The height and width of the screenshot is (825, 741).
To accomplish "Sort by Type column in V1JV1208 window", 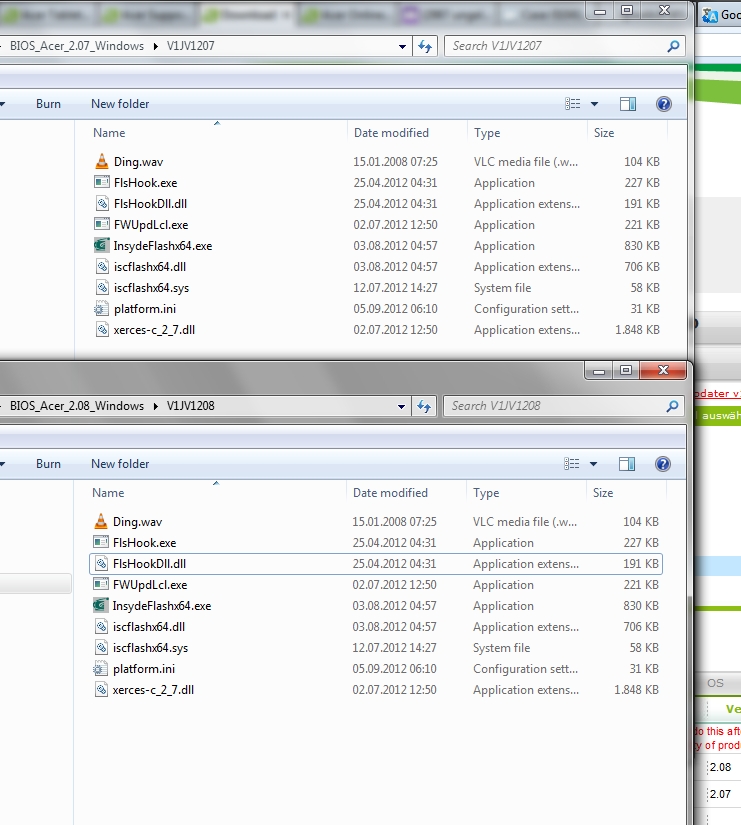I will (486, 492).
